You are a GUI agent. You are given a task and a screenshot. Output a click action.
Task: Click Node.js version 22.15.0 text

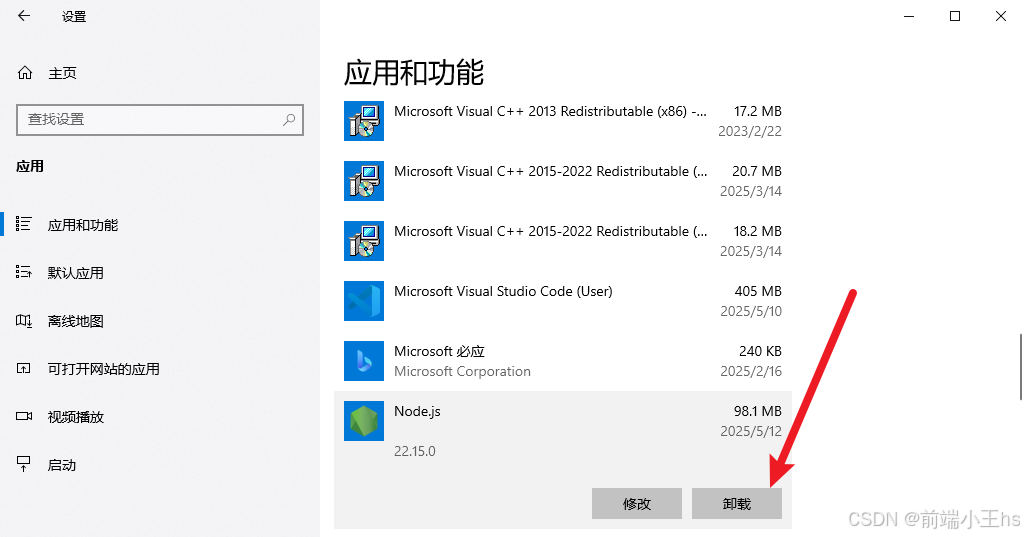(415, 451)
